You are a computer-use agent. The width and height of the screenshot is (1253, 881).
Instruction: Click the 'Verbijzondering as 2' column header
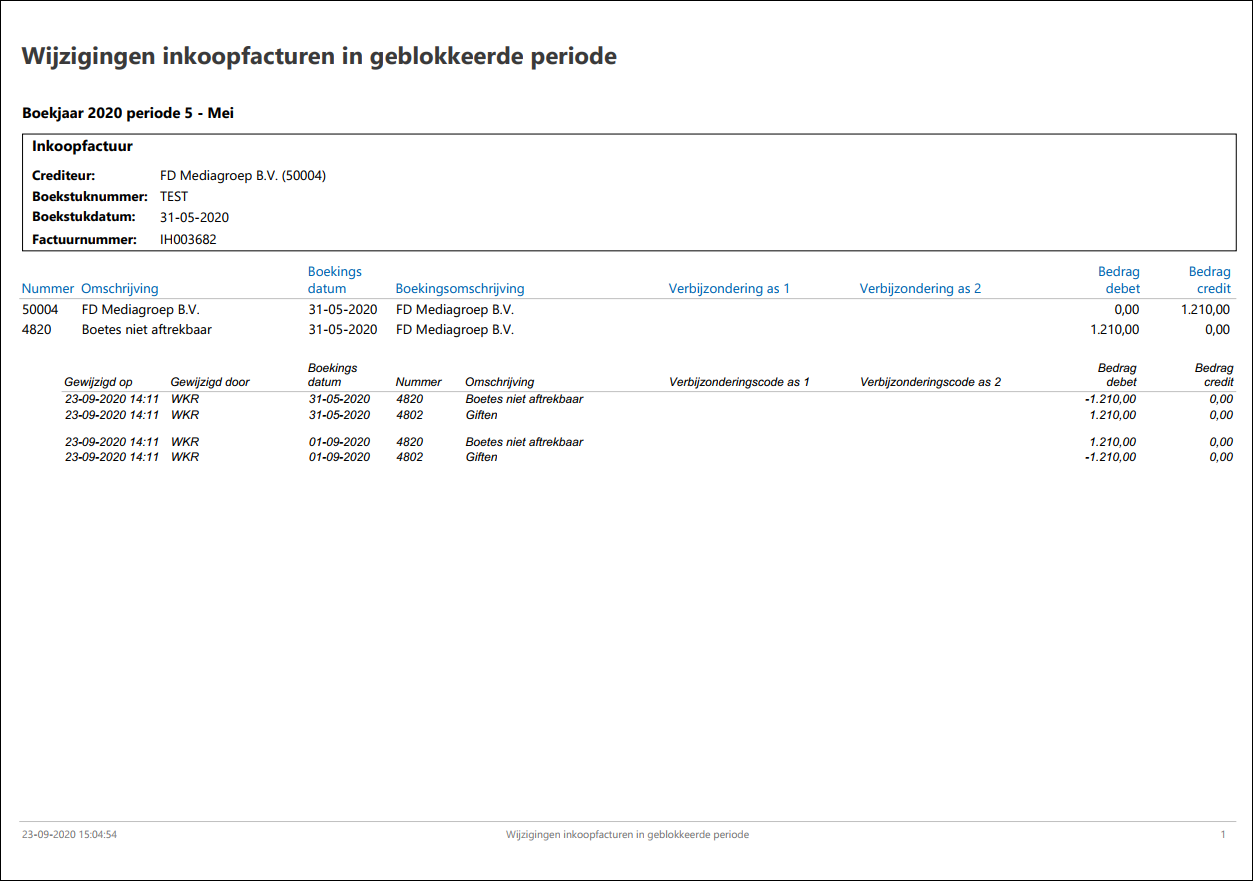[920, 289]
